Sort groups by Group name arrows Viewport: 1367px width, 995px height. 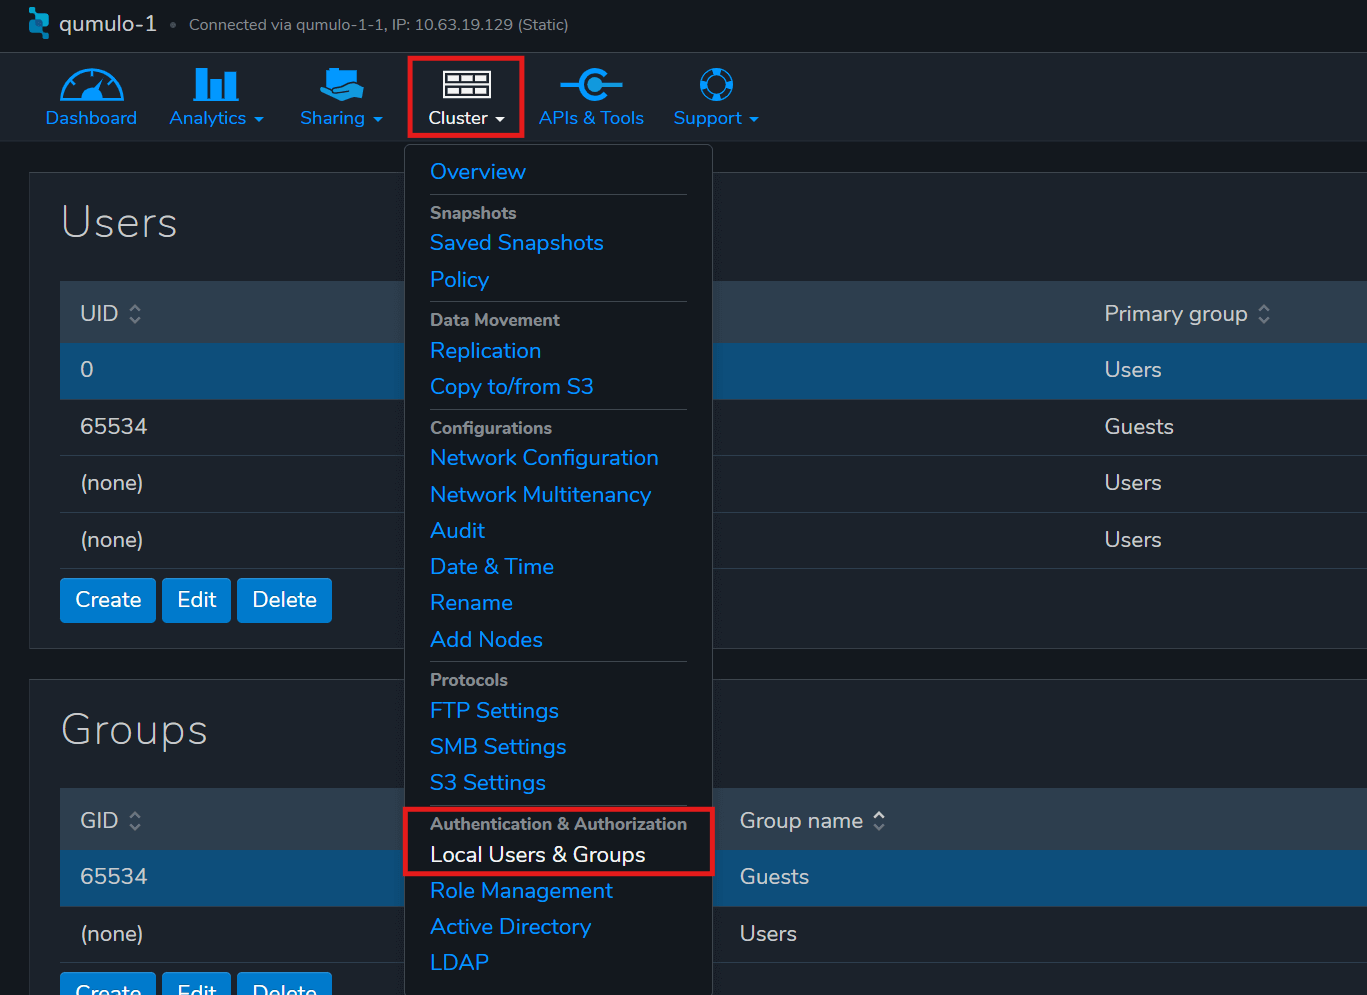[x=879, y=821]
